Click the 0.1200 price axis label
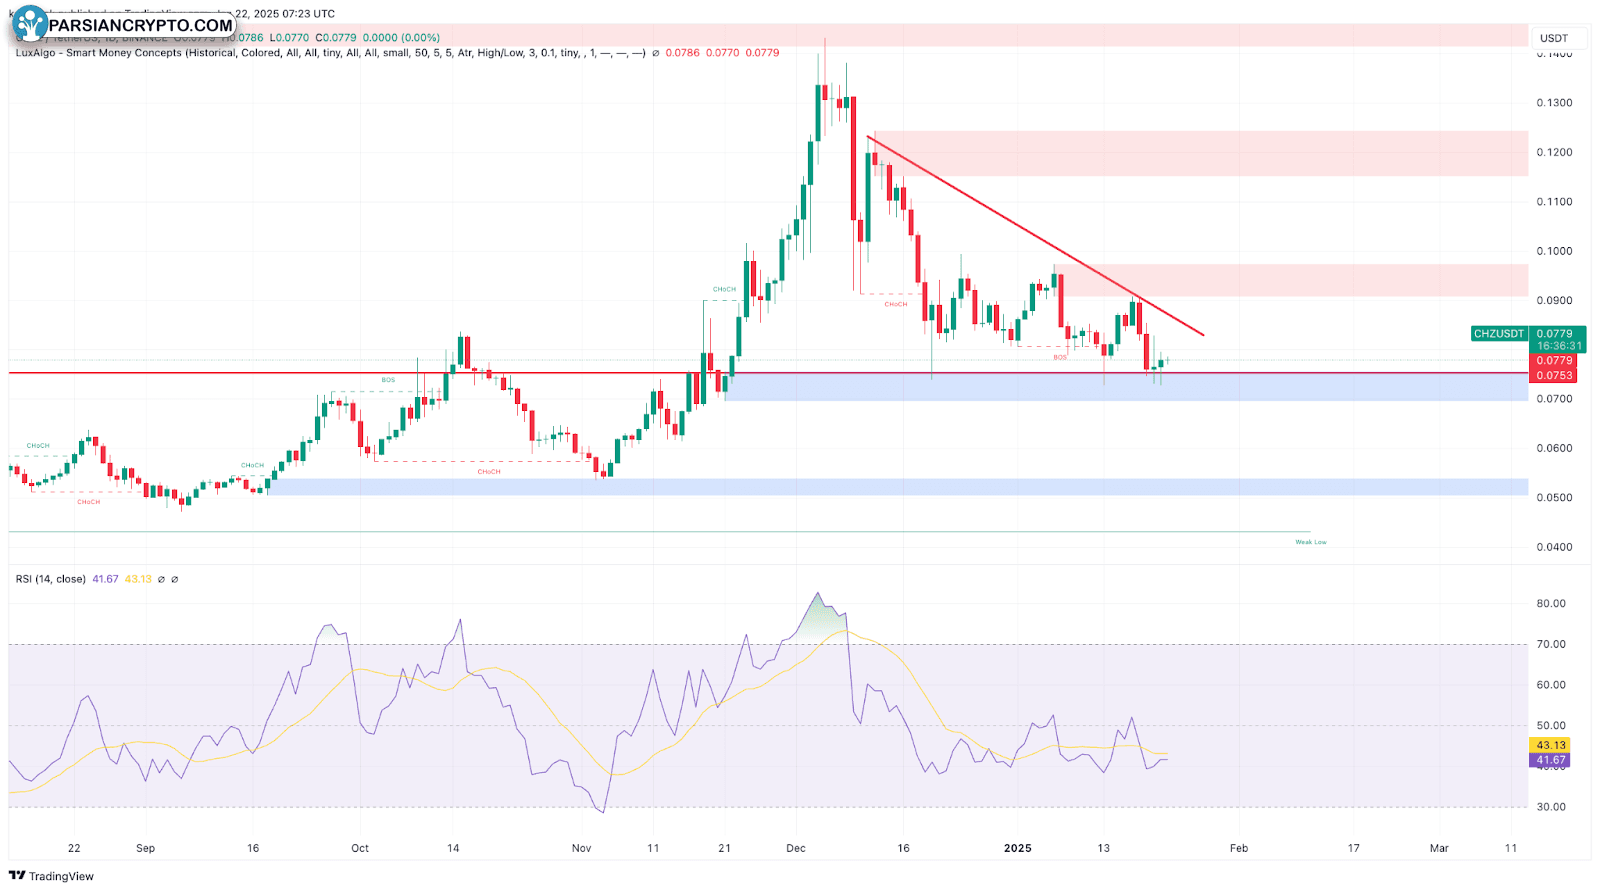The image size is (1600, 891). click(1554, 153)
